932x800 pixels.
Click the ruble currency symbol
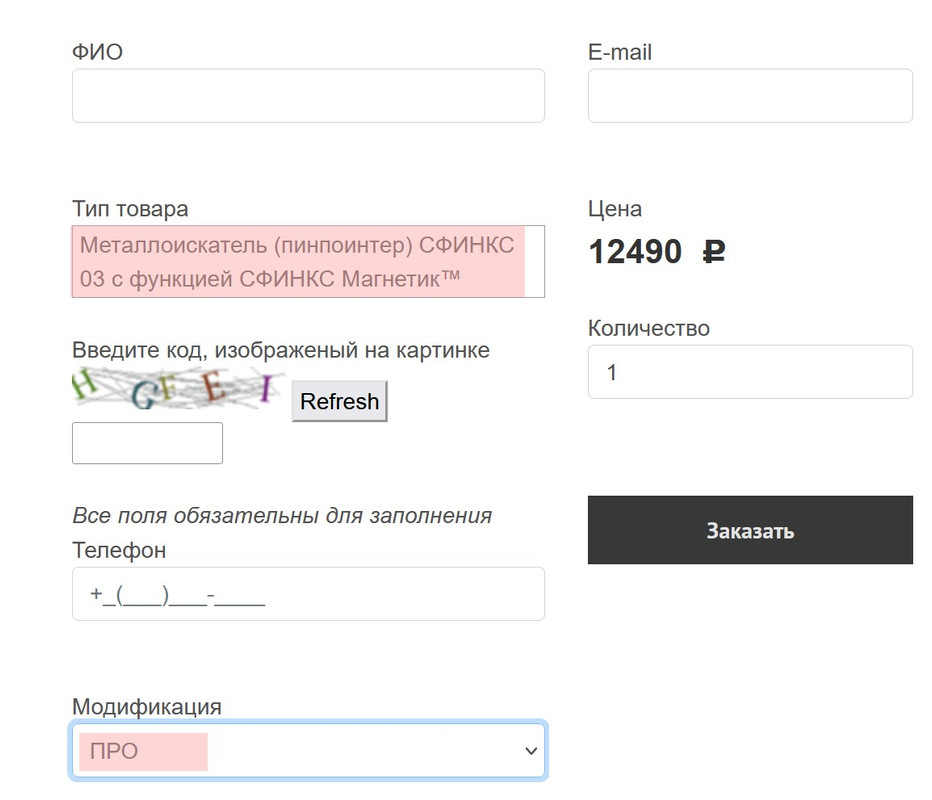pyautogui.click(x=713, y=252)
